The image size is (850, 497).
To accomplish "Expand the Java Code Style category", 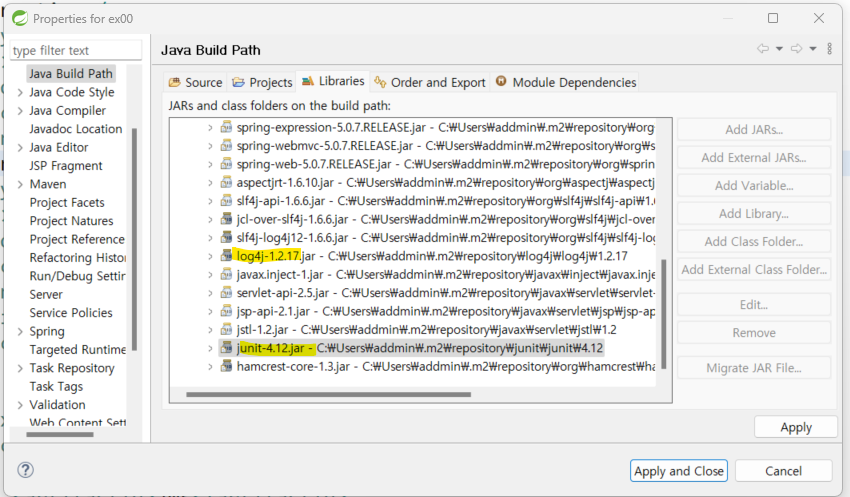I will tap(20, 93).
